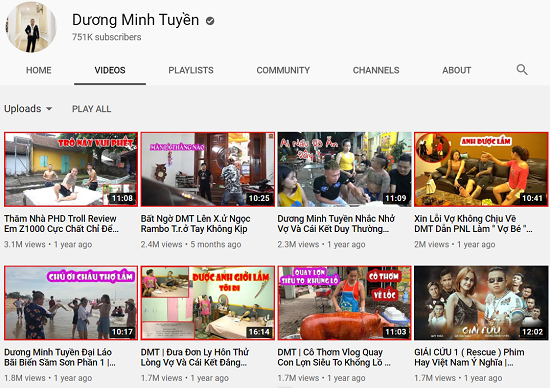Click title 'Dương Minh Tuyền Nhắc Nhở Vợ'

point(336,223)
